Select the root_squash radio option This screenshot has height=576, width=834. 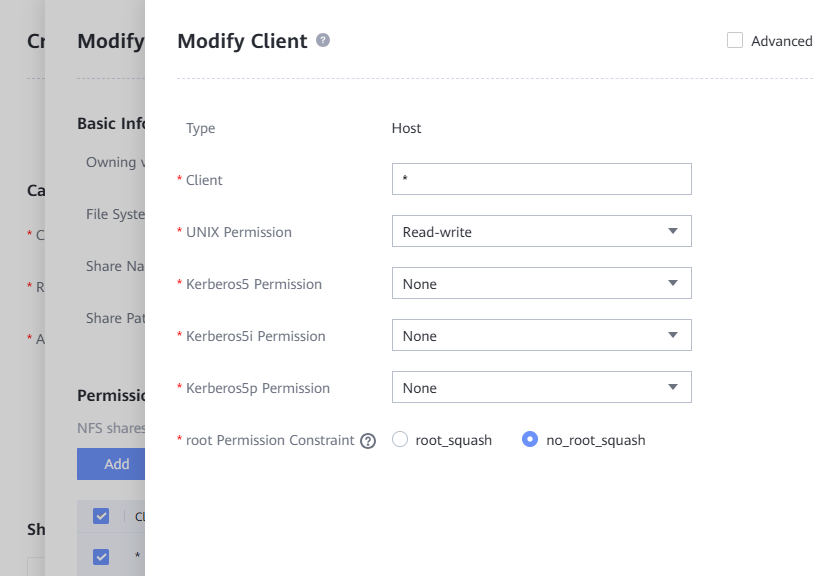point(400,439)
